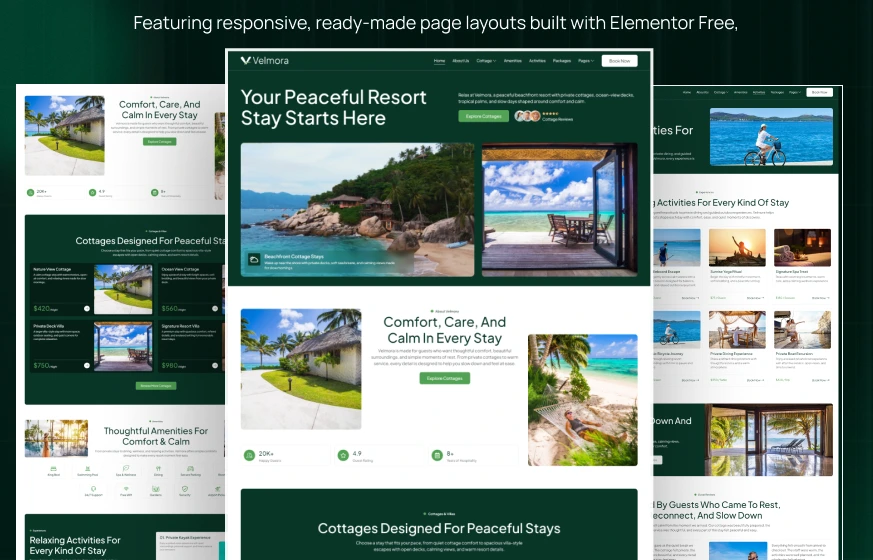This screenshot has width=873, height=560.
Task: Open the Private Dining Experience card photo
Action: pos(737,330)
